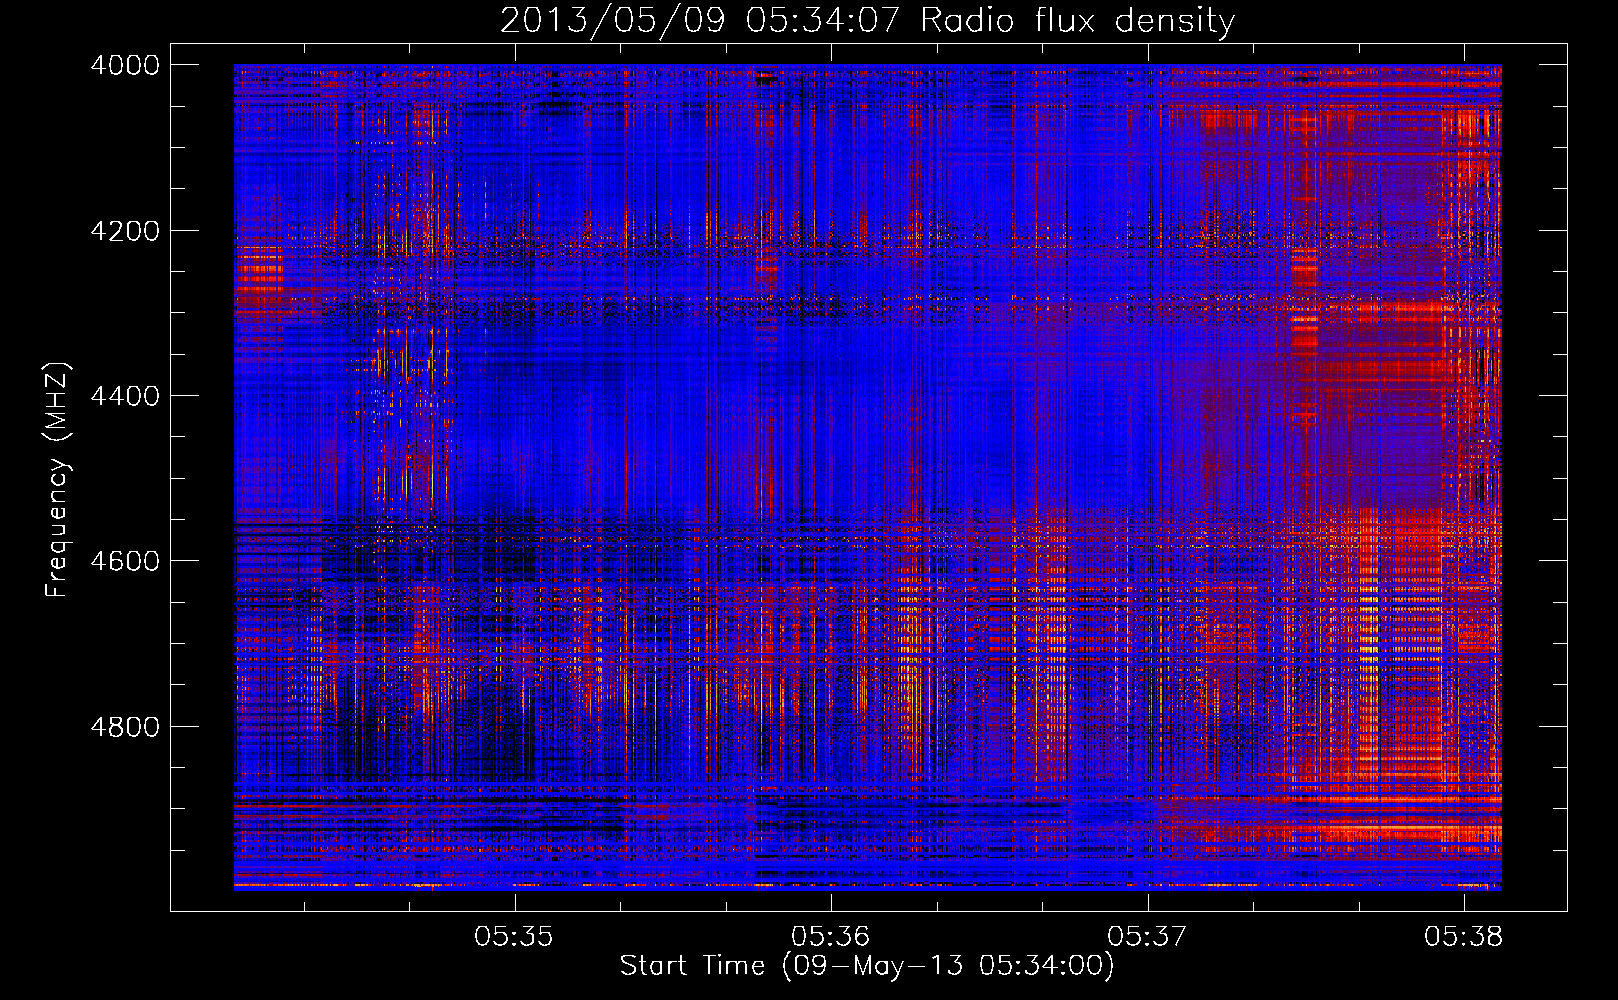Click the 05:36 time axis label

coord(831,936)
